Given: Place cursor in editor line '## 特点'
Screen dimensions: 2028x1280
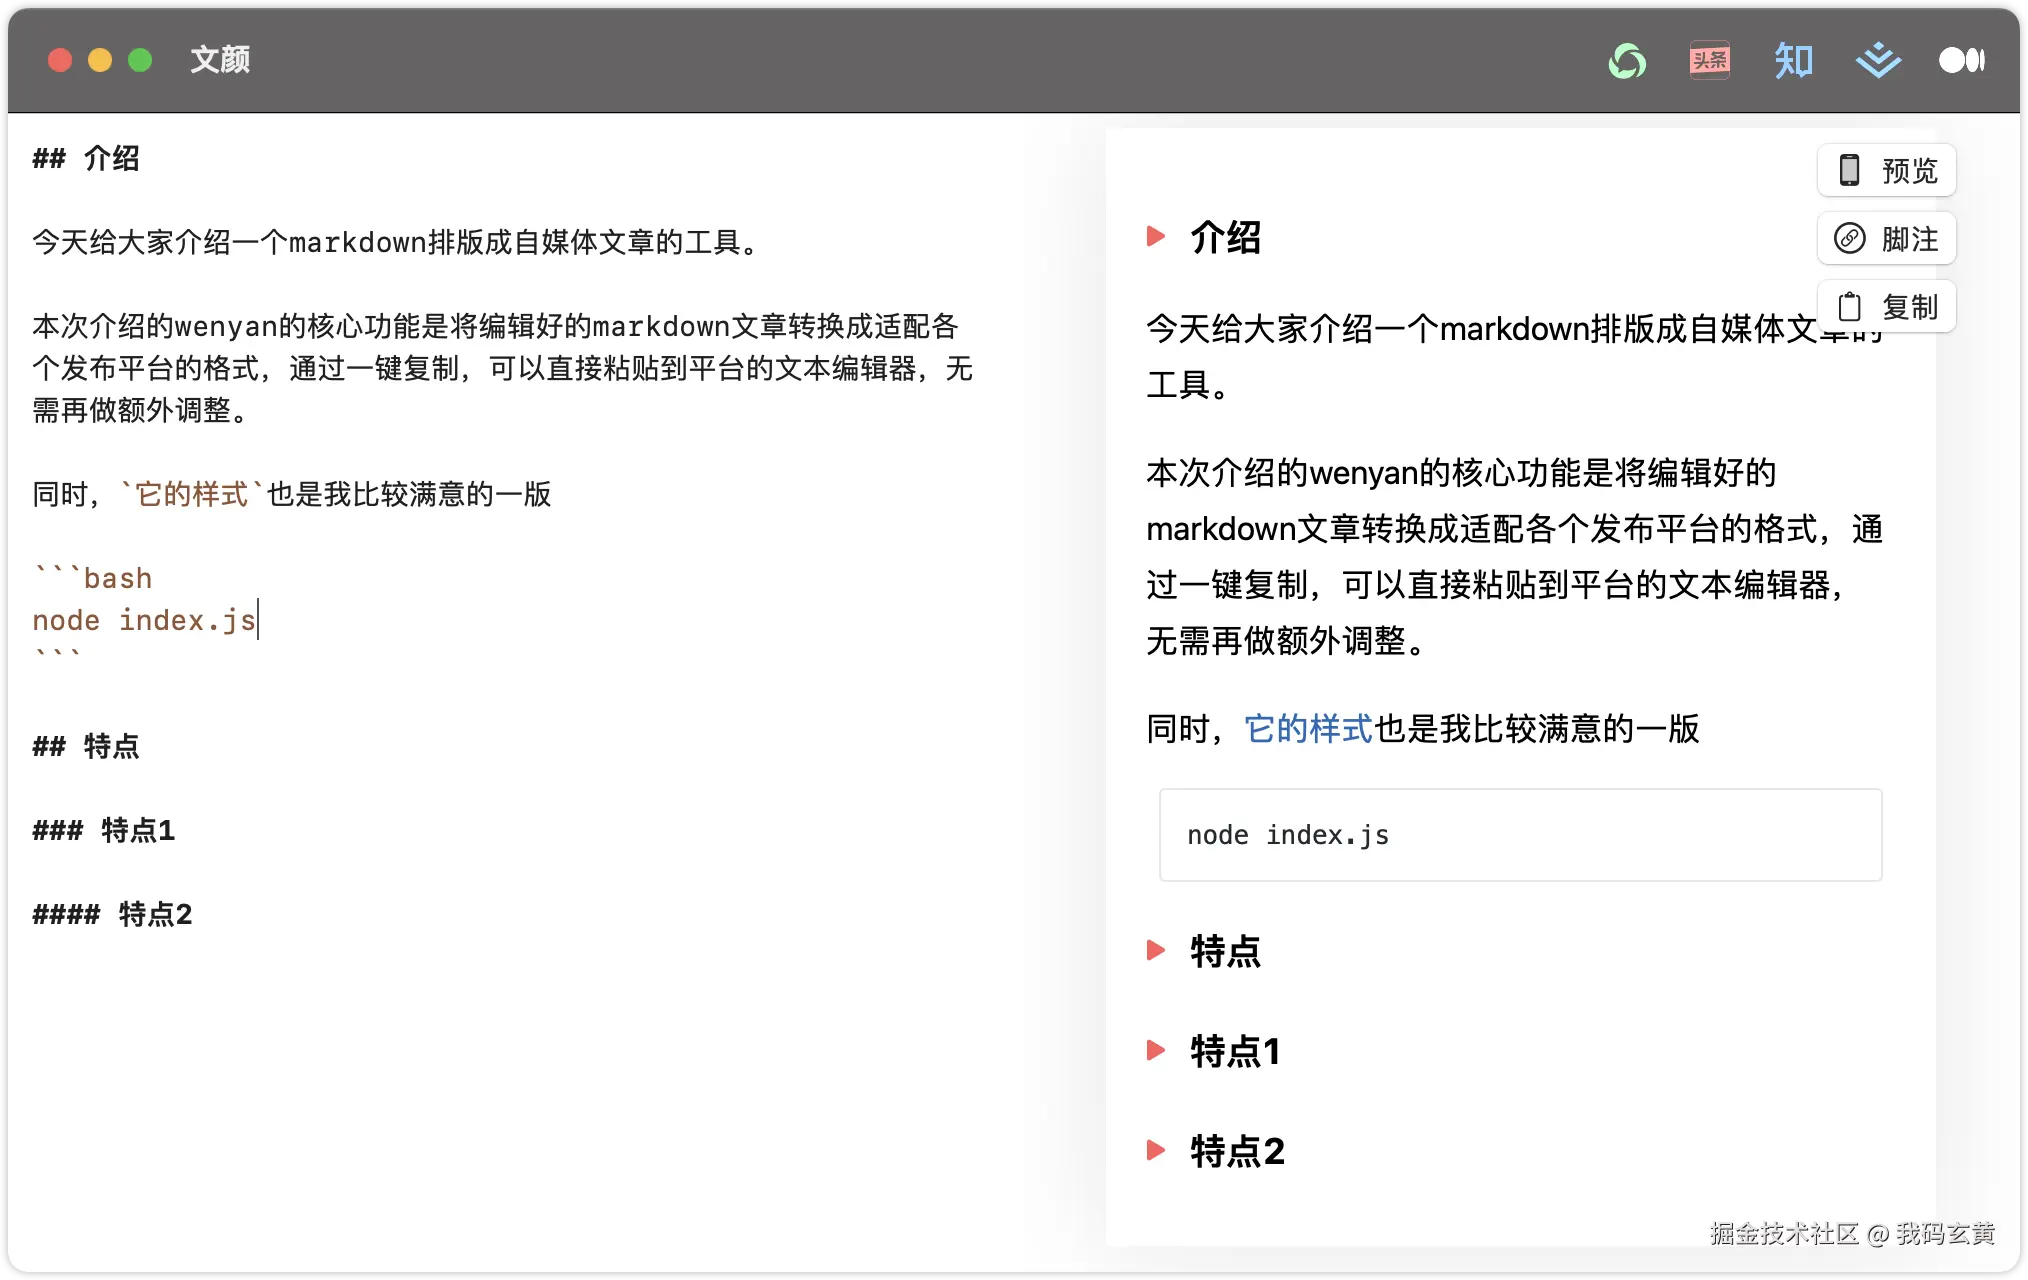Looking at the screenshot, I should click(111, 746).
